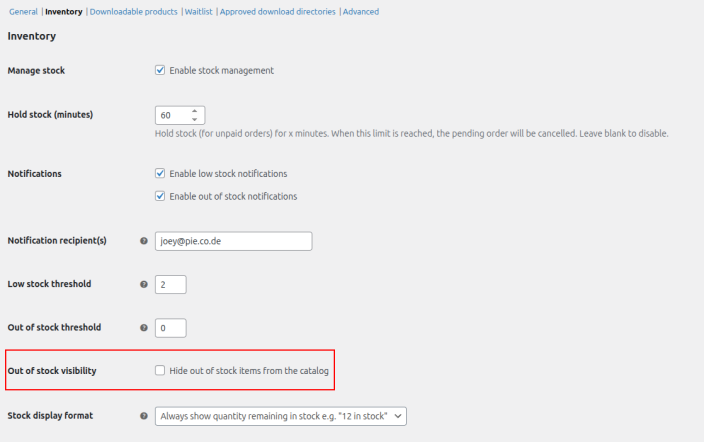704x442 pixels.
Task: Open the Stock display format dropdown
Action: (281, 415)
